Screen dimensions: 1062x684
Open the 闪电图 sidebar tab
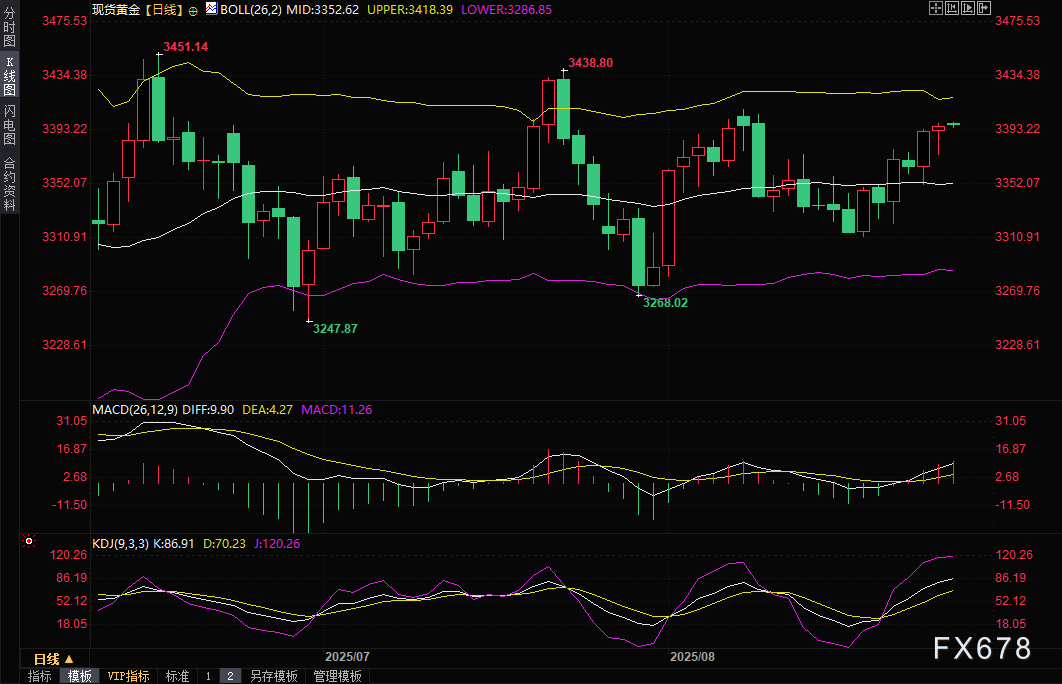9,125
